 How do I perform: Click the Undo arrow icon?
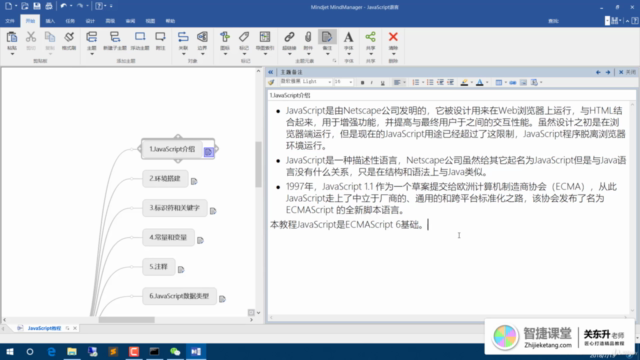[63, 6]
